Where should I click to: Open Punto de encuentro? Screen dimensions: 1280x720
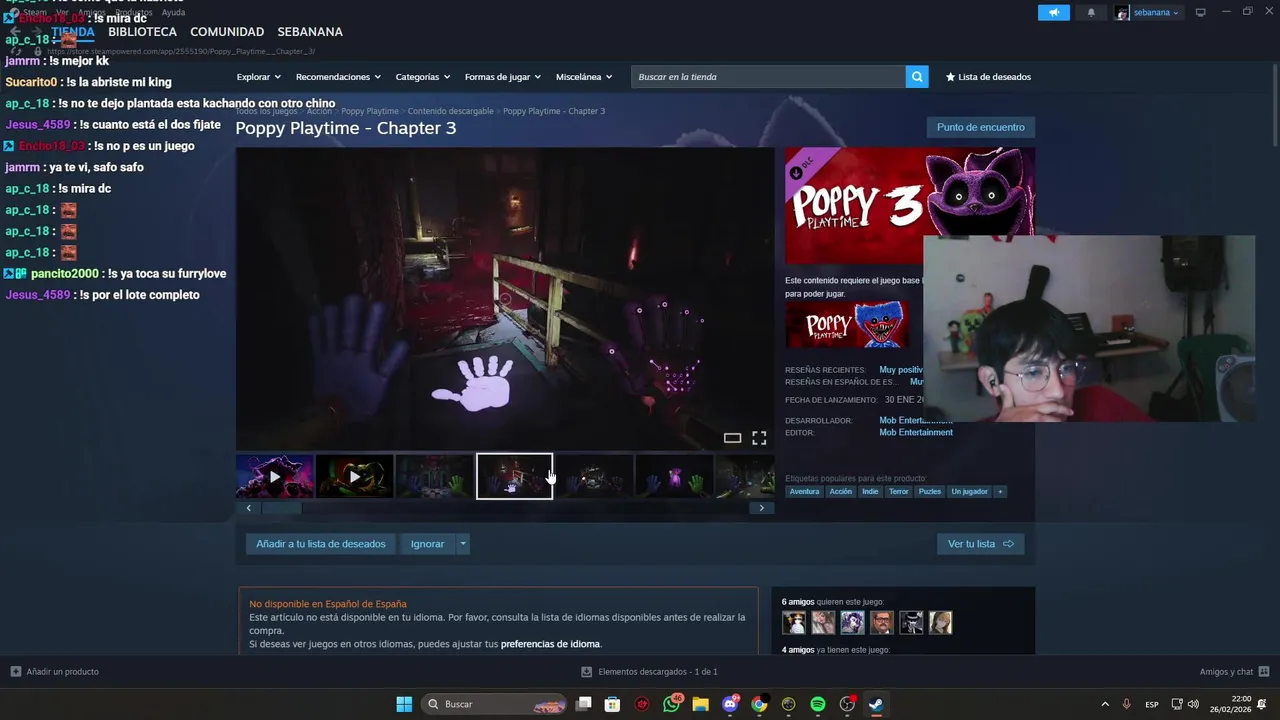(980, 127)
